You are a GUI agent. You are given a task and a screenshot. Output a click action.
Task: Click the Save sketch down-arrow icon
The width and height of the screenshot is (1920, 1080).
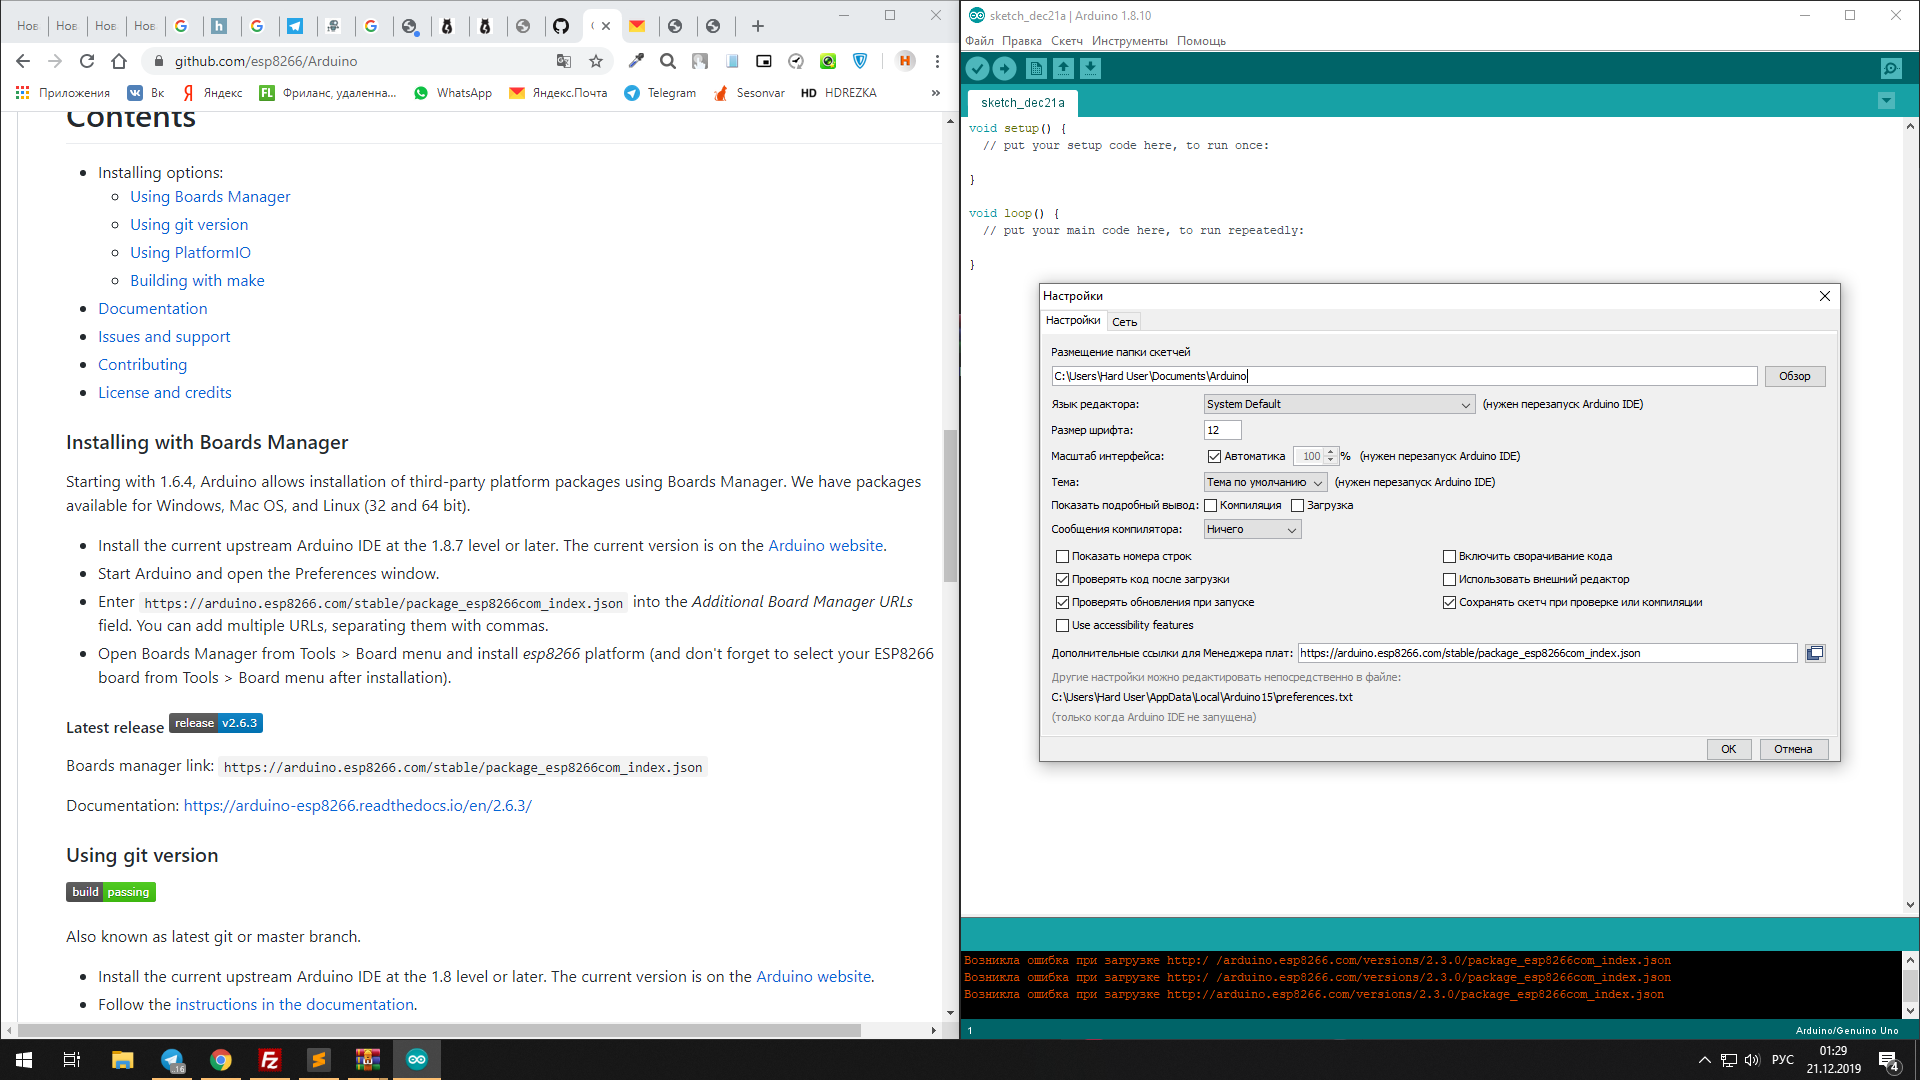[1090, 68]
